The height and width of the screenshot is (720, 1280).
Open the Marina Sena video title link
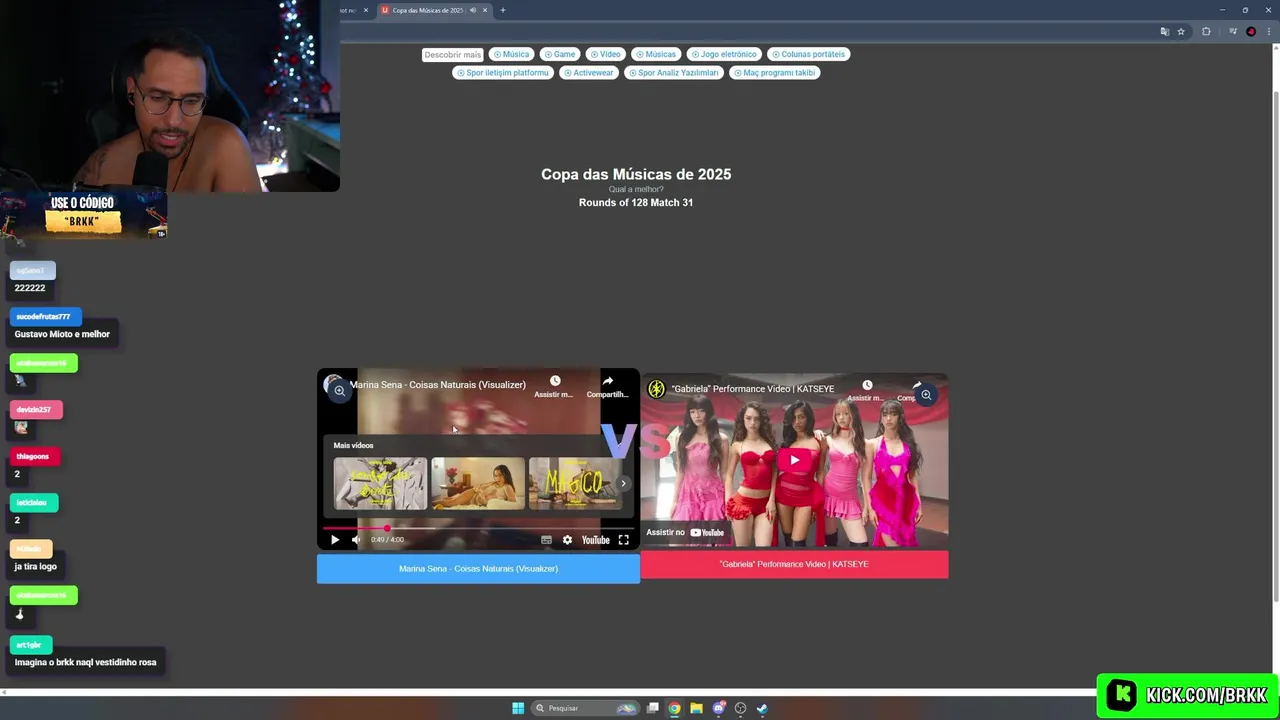point(437,385)
